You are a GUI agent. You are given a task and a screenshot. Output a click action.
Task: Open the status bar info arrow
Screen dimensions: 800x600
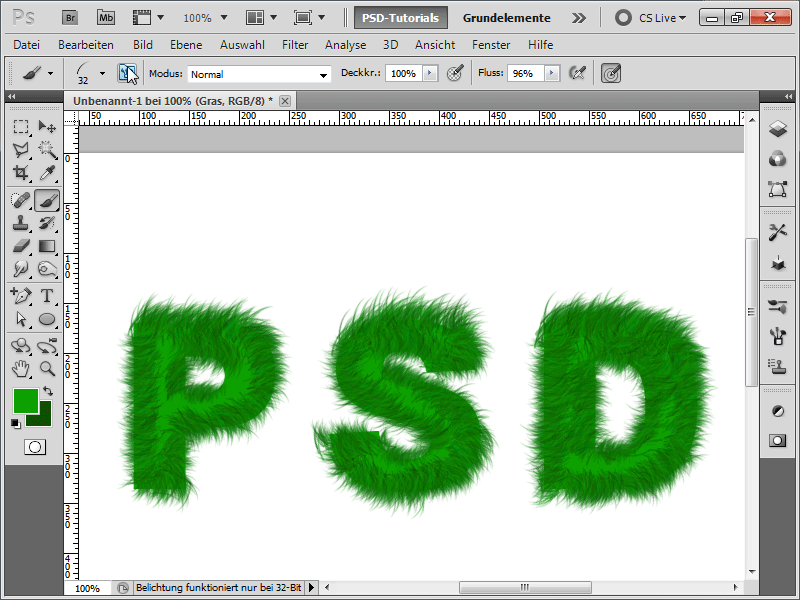click(311, 588)
